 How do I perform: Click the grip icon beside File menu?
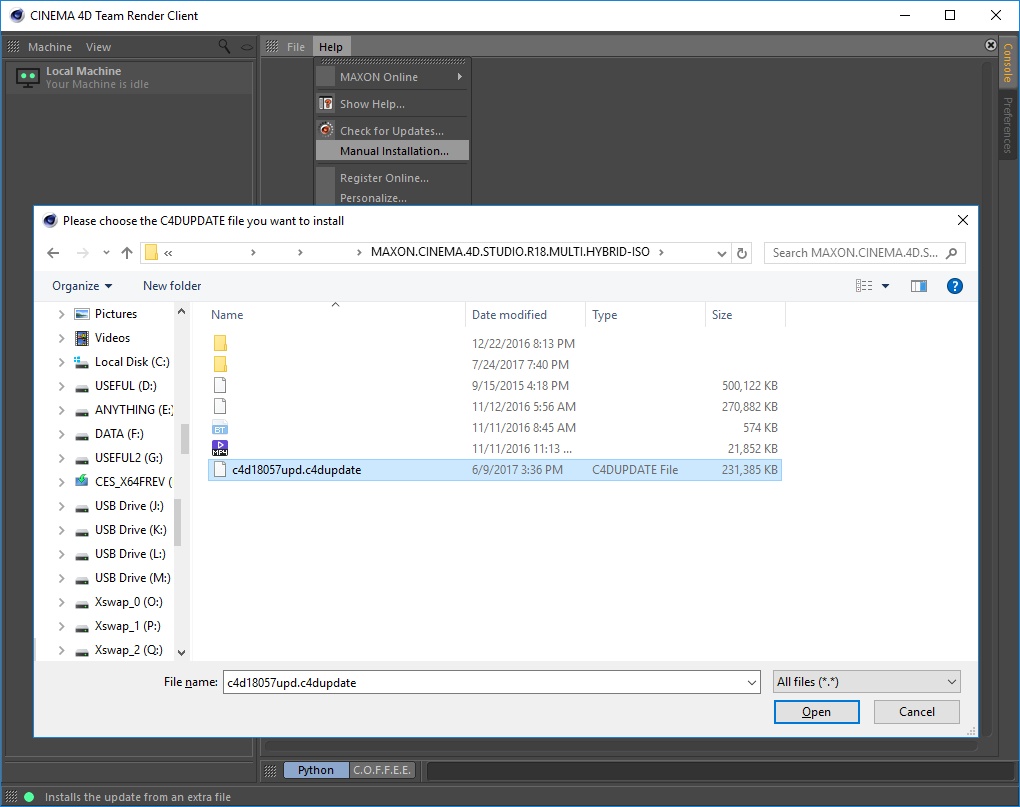pyautogui.click(x=272, y=47)
